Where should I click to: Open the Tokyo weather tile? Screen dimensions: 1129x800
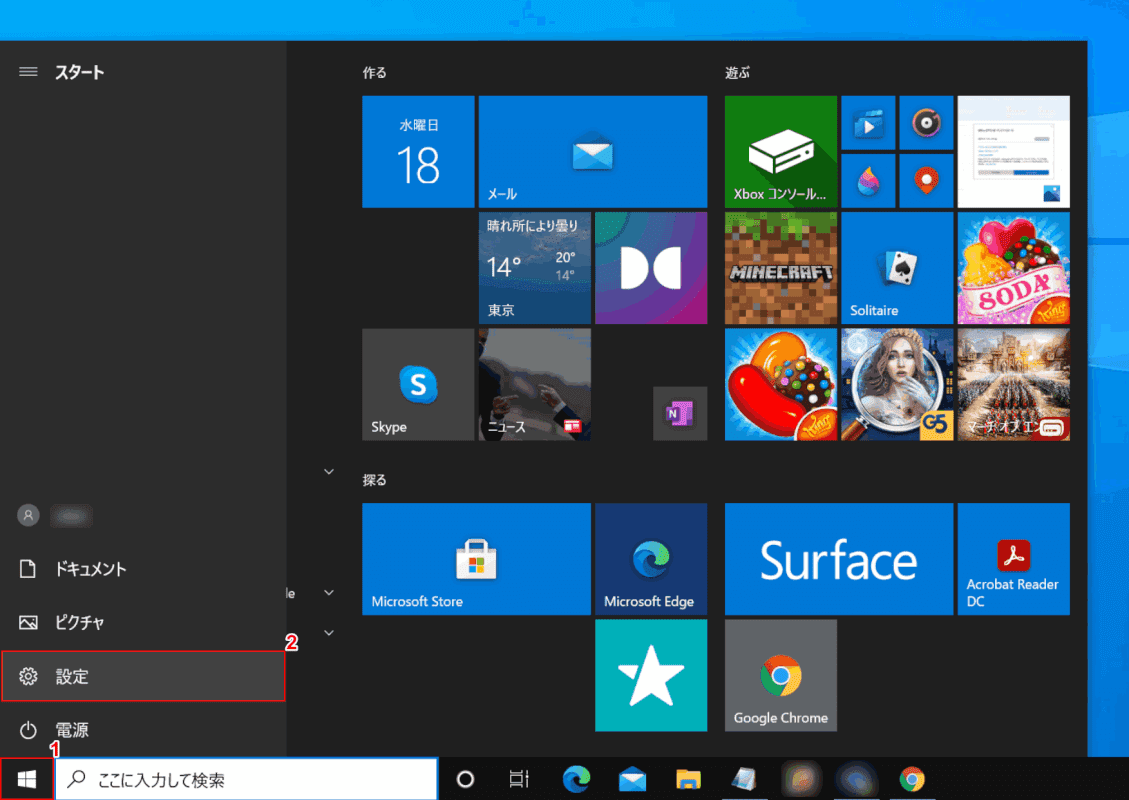[x=534, y=268]
